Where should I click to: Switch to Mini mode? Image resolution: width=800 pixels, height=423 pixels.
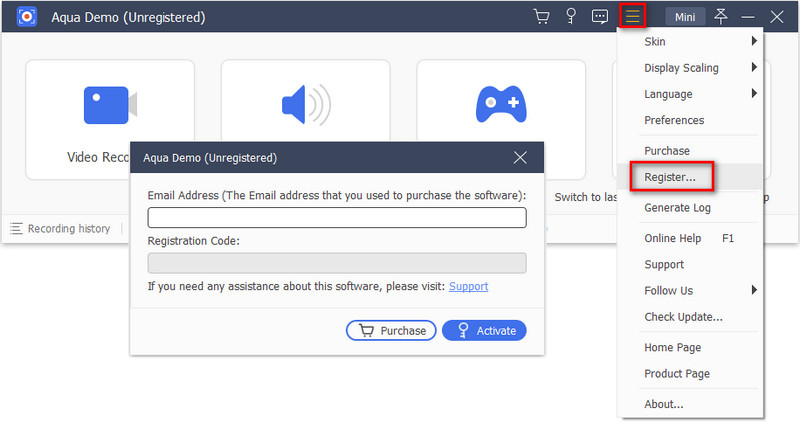[685, 17]
